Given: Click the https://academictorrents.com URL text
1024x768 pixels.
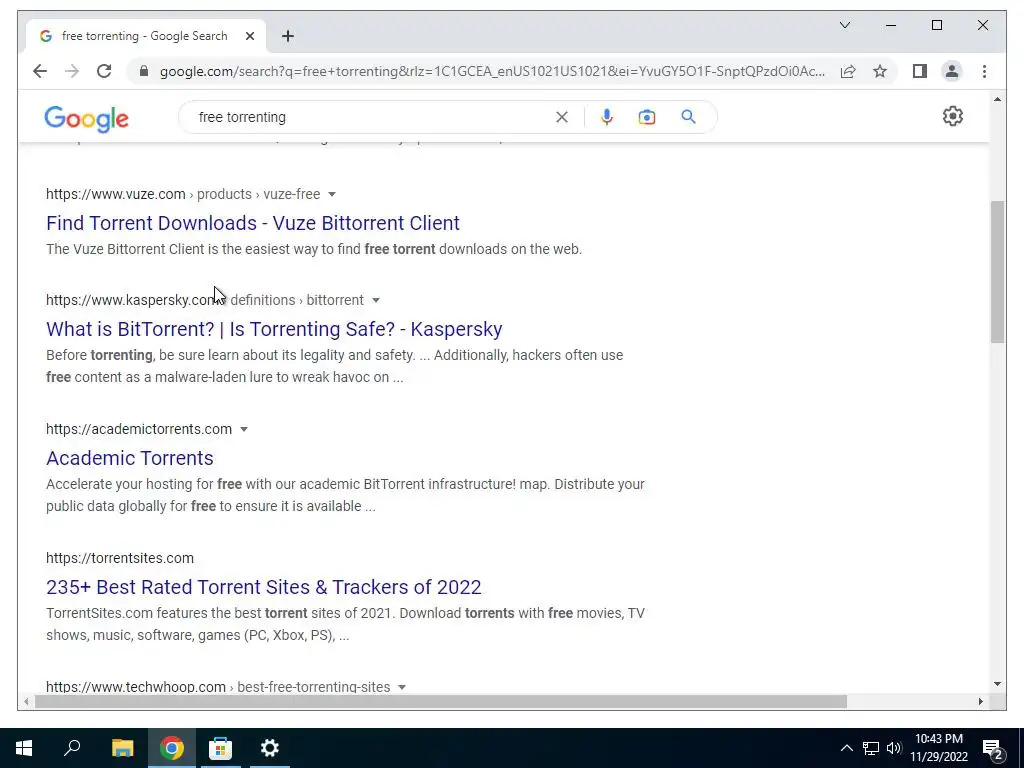Looking at the screenshot, I should tap(138, 429).
